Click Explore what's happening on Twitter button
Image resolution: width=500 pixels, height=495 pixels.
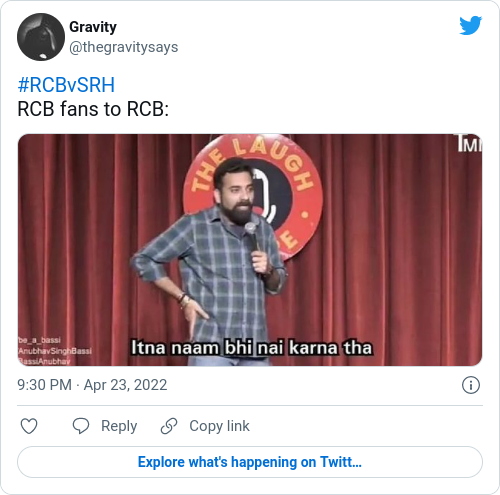(x=250, y=462)
